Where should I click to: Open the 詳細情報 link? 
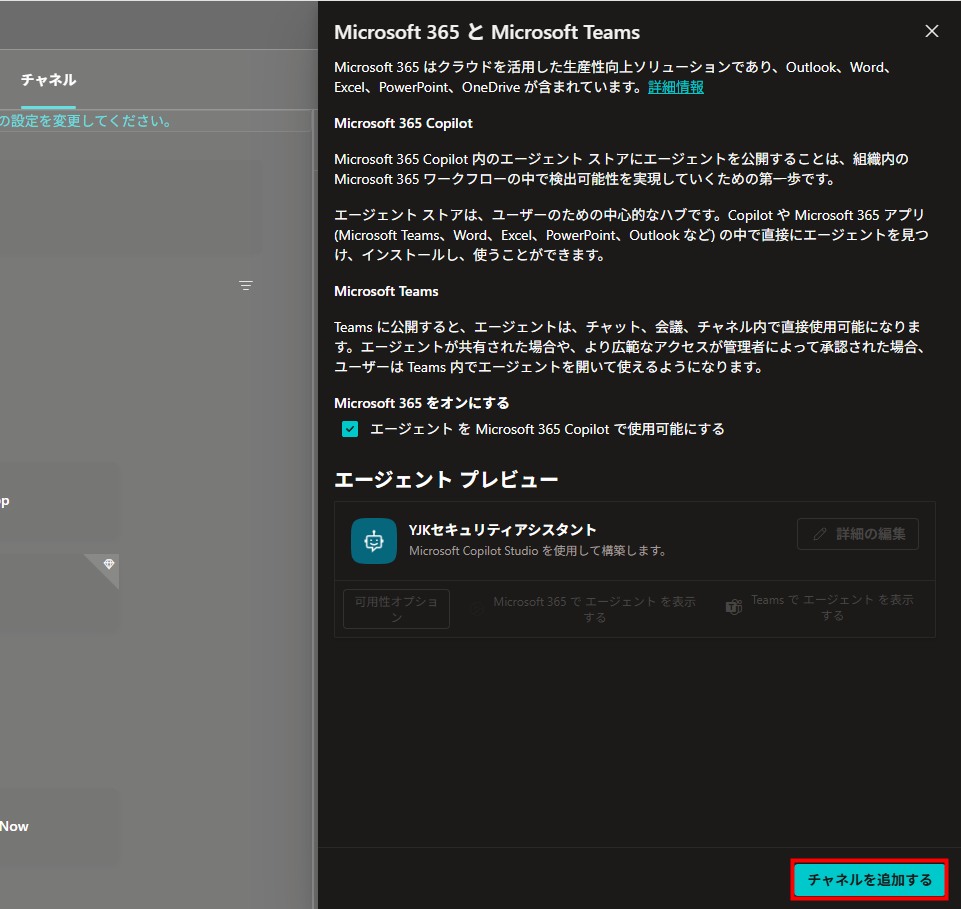pyautogui.click(x=675, y=88)
